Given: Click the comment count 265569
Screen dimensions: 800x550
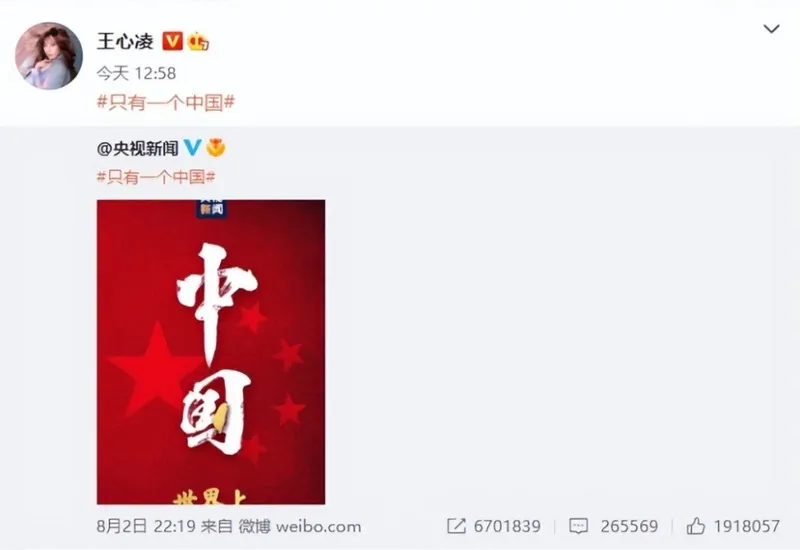Looking at the screenshot, I should [x=629, y=526].
